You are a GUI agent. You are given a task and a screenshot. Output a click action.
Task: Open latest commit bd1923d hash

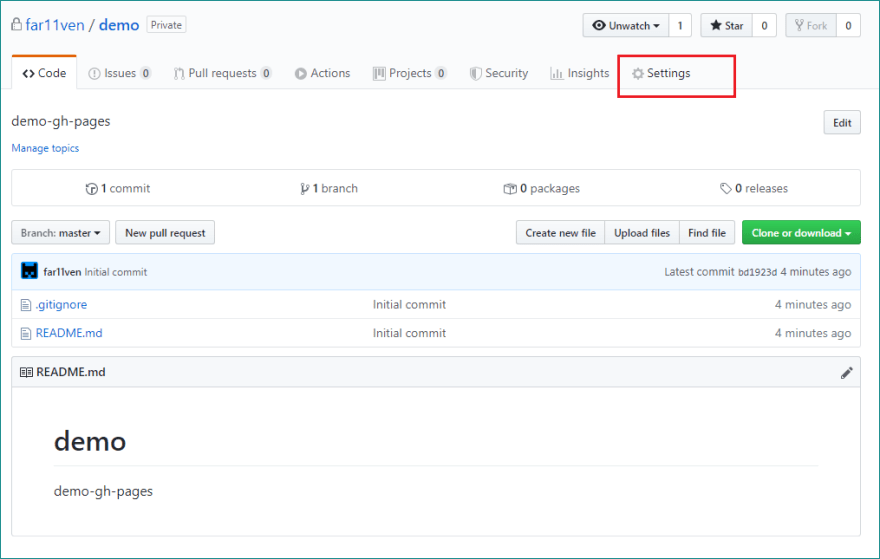(x=757, y=272)
